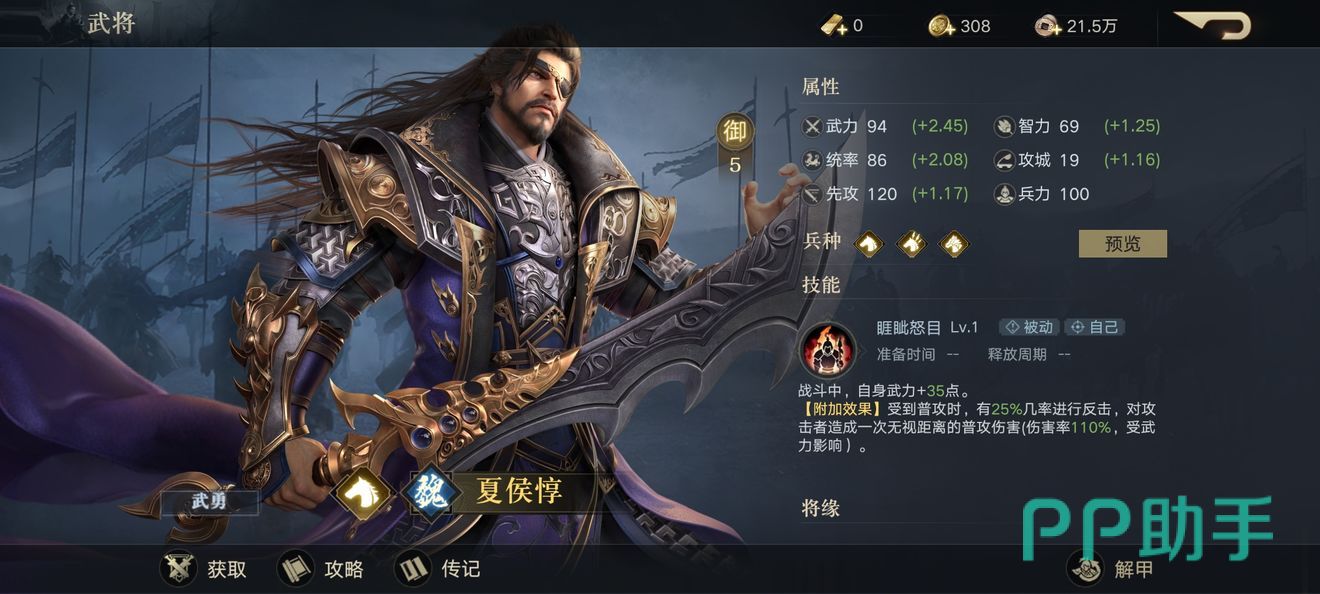
Task: Click the 预览 preview button
Action: pos(1122,243)
